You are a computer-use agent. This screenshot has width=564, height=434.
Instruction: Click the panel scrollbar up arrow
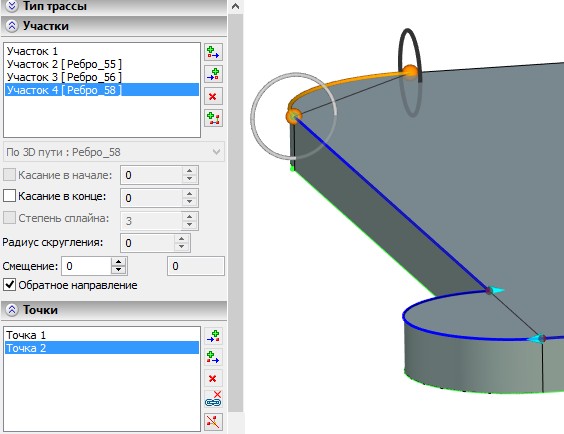(236, 6)
